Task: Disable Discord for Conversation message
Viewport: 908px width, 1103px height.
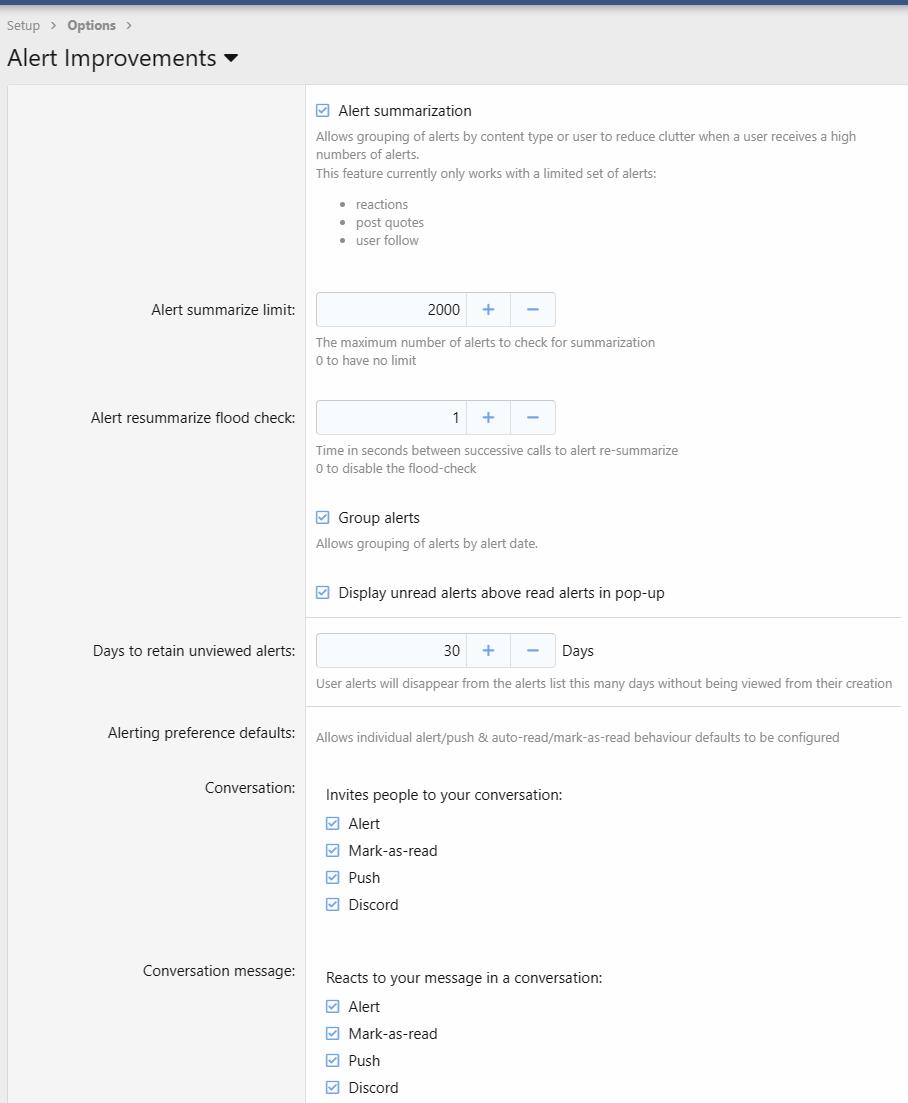Action: (x=332, y=1087)
